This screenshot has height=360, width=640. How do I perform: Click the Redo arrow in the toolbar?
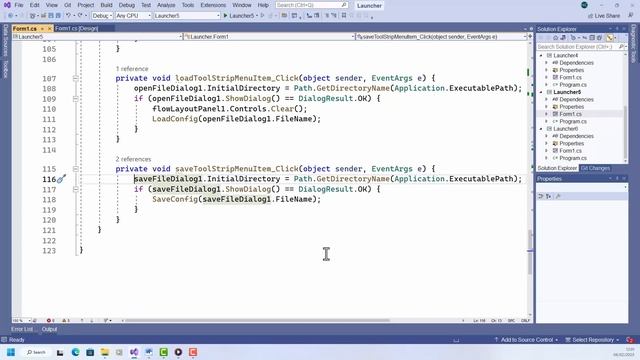pos(80,16)
